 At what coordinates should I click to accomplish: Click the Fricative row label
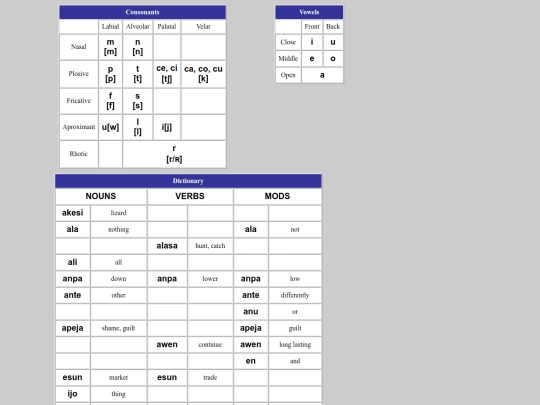point(79,101)
